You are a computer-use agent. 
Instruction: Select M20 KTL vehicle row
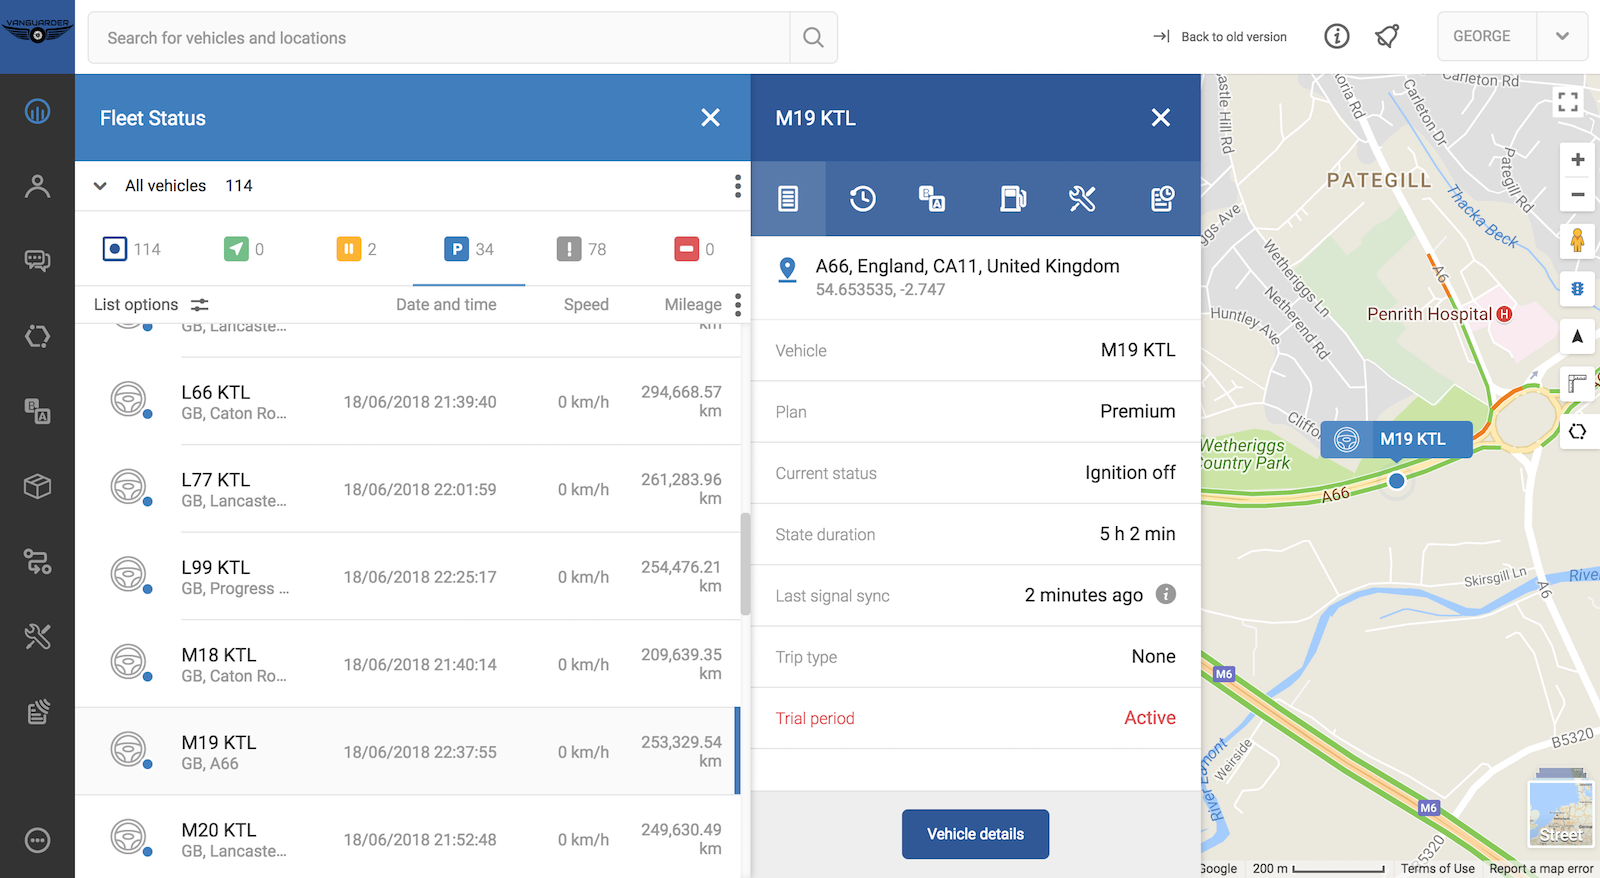coord(408,838)
